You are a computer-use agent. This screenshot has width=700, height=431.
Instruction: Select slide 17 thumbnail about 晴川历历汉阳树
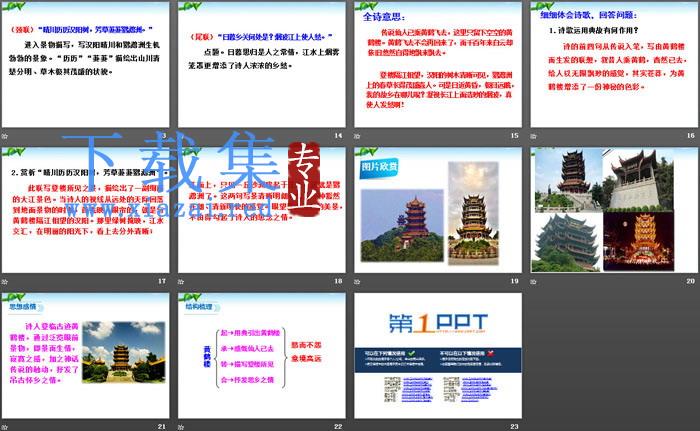coord(85,210)
